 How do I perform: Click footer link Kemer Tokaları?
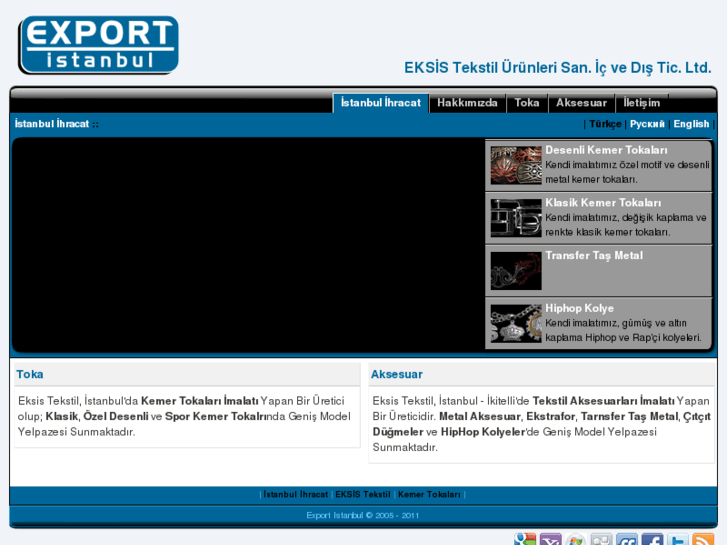pyautogui.click(x=429, y=494)
